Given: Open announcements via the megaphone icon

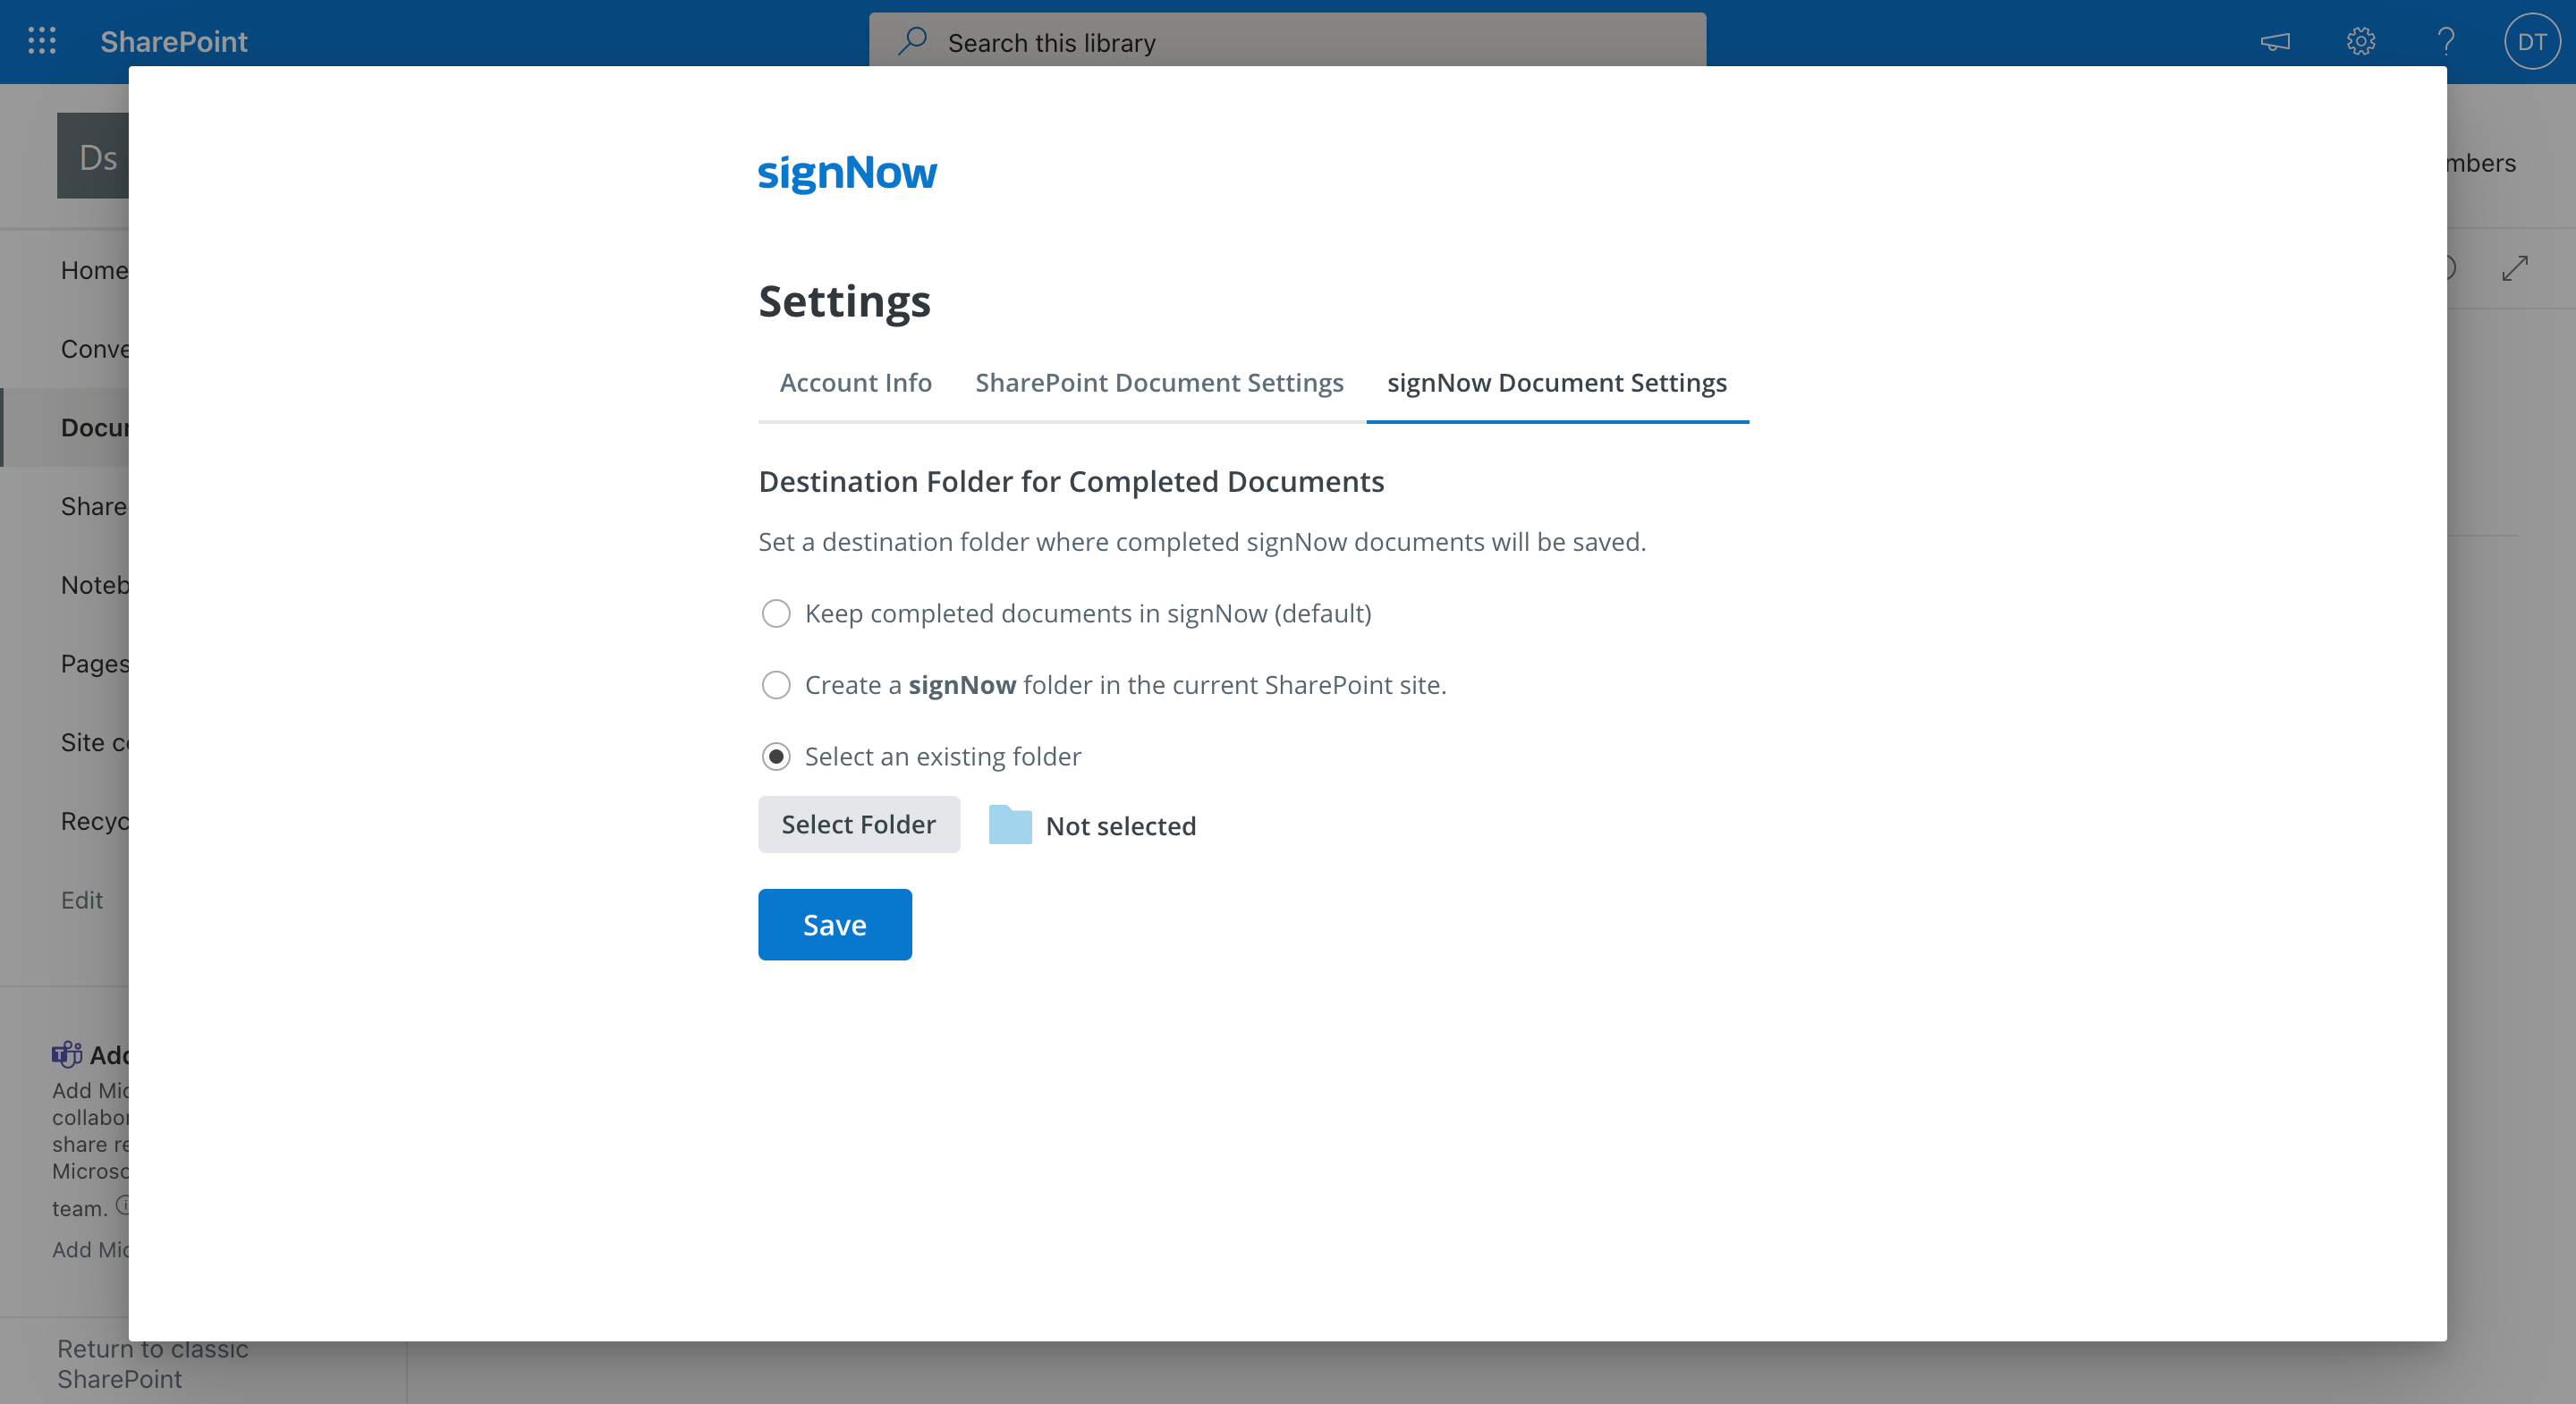Looking at the screenshot, I should [2276, 41].
